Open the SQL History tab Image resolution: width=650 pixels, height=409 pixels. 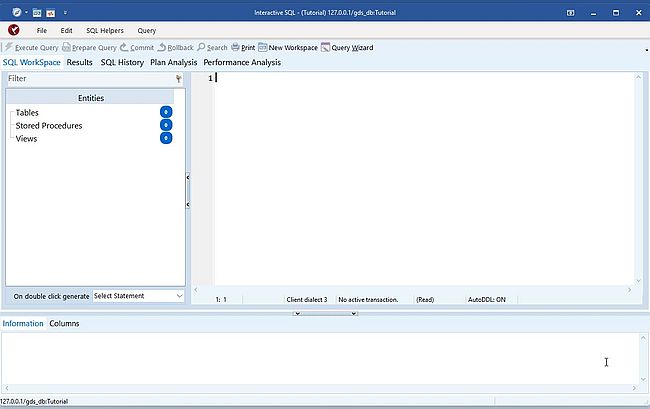pos(122,63)
